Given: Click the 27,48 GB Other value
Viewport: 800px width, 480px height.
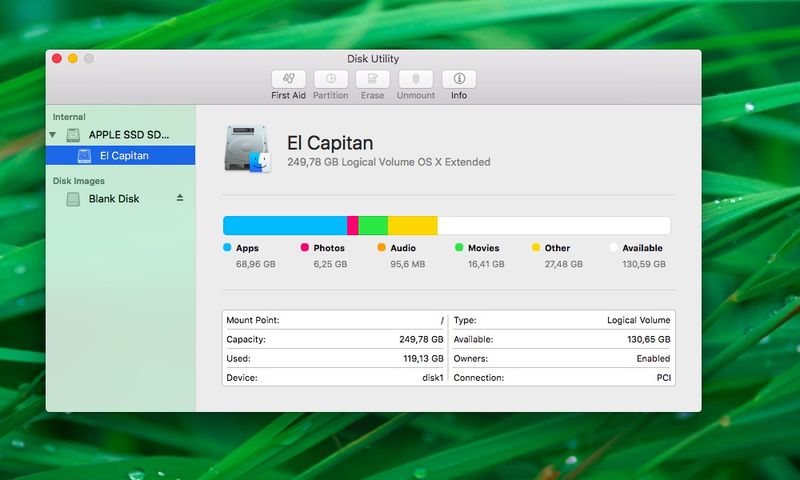Looking at the screenshot, I should [x=564, y=264].
